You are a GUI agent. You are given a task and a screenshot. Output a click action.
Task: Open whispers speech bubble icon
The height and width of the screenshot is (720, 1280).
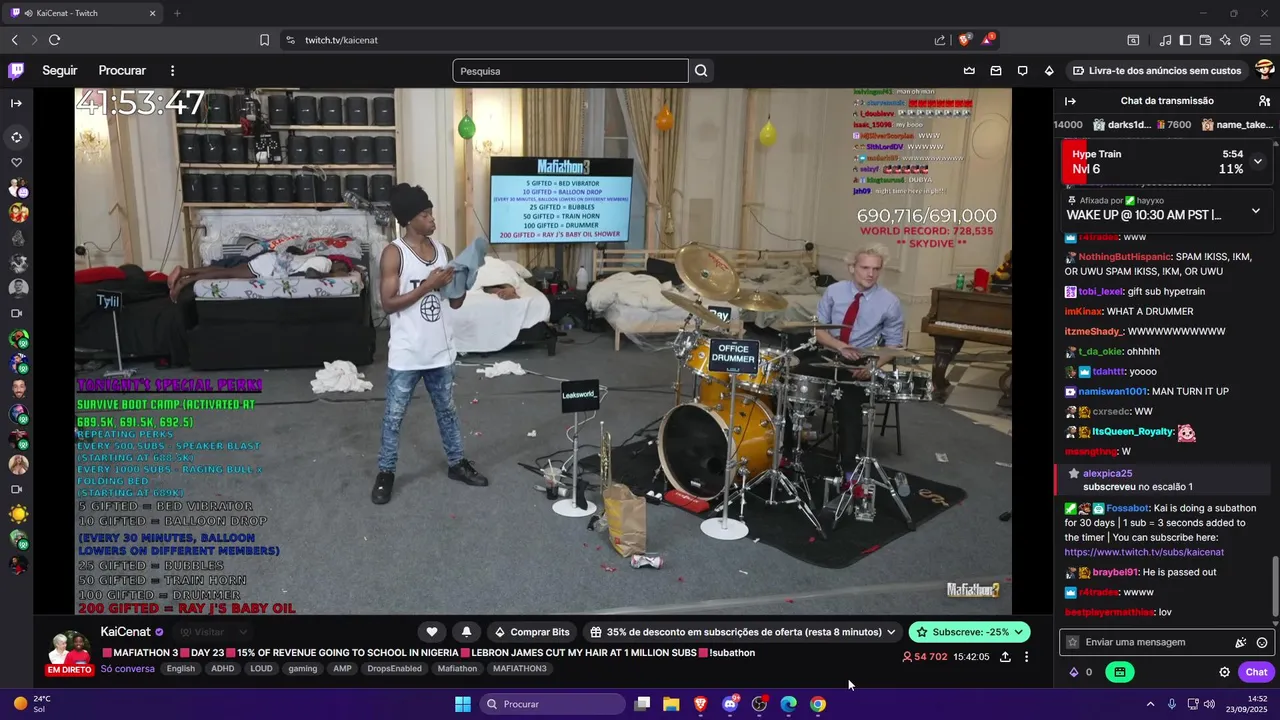pyautogui.click(x=1022, y=71)
